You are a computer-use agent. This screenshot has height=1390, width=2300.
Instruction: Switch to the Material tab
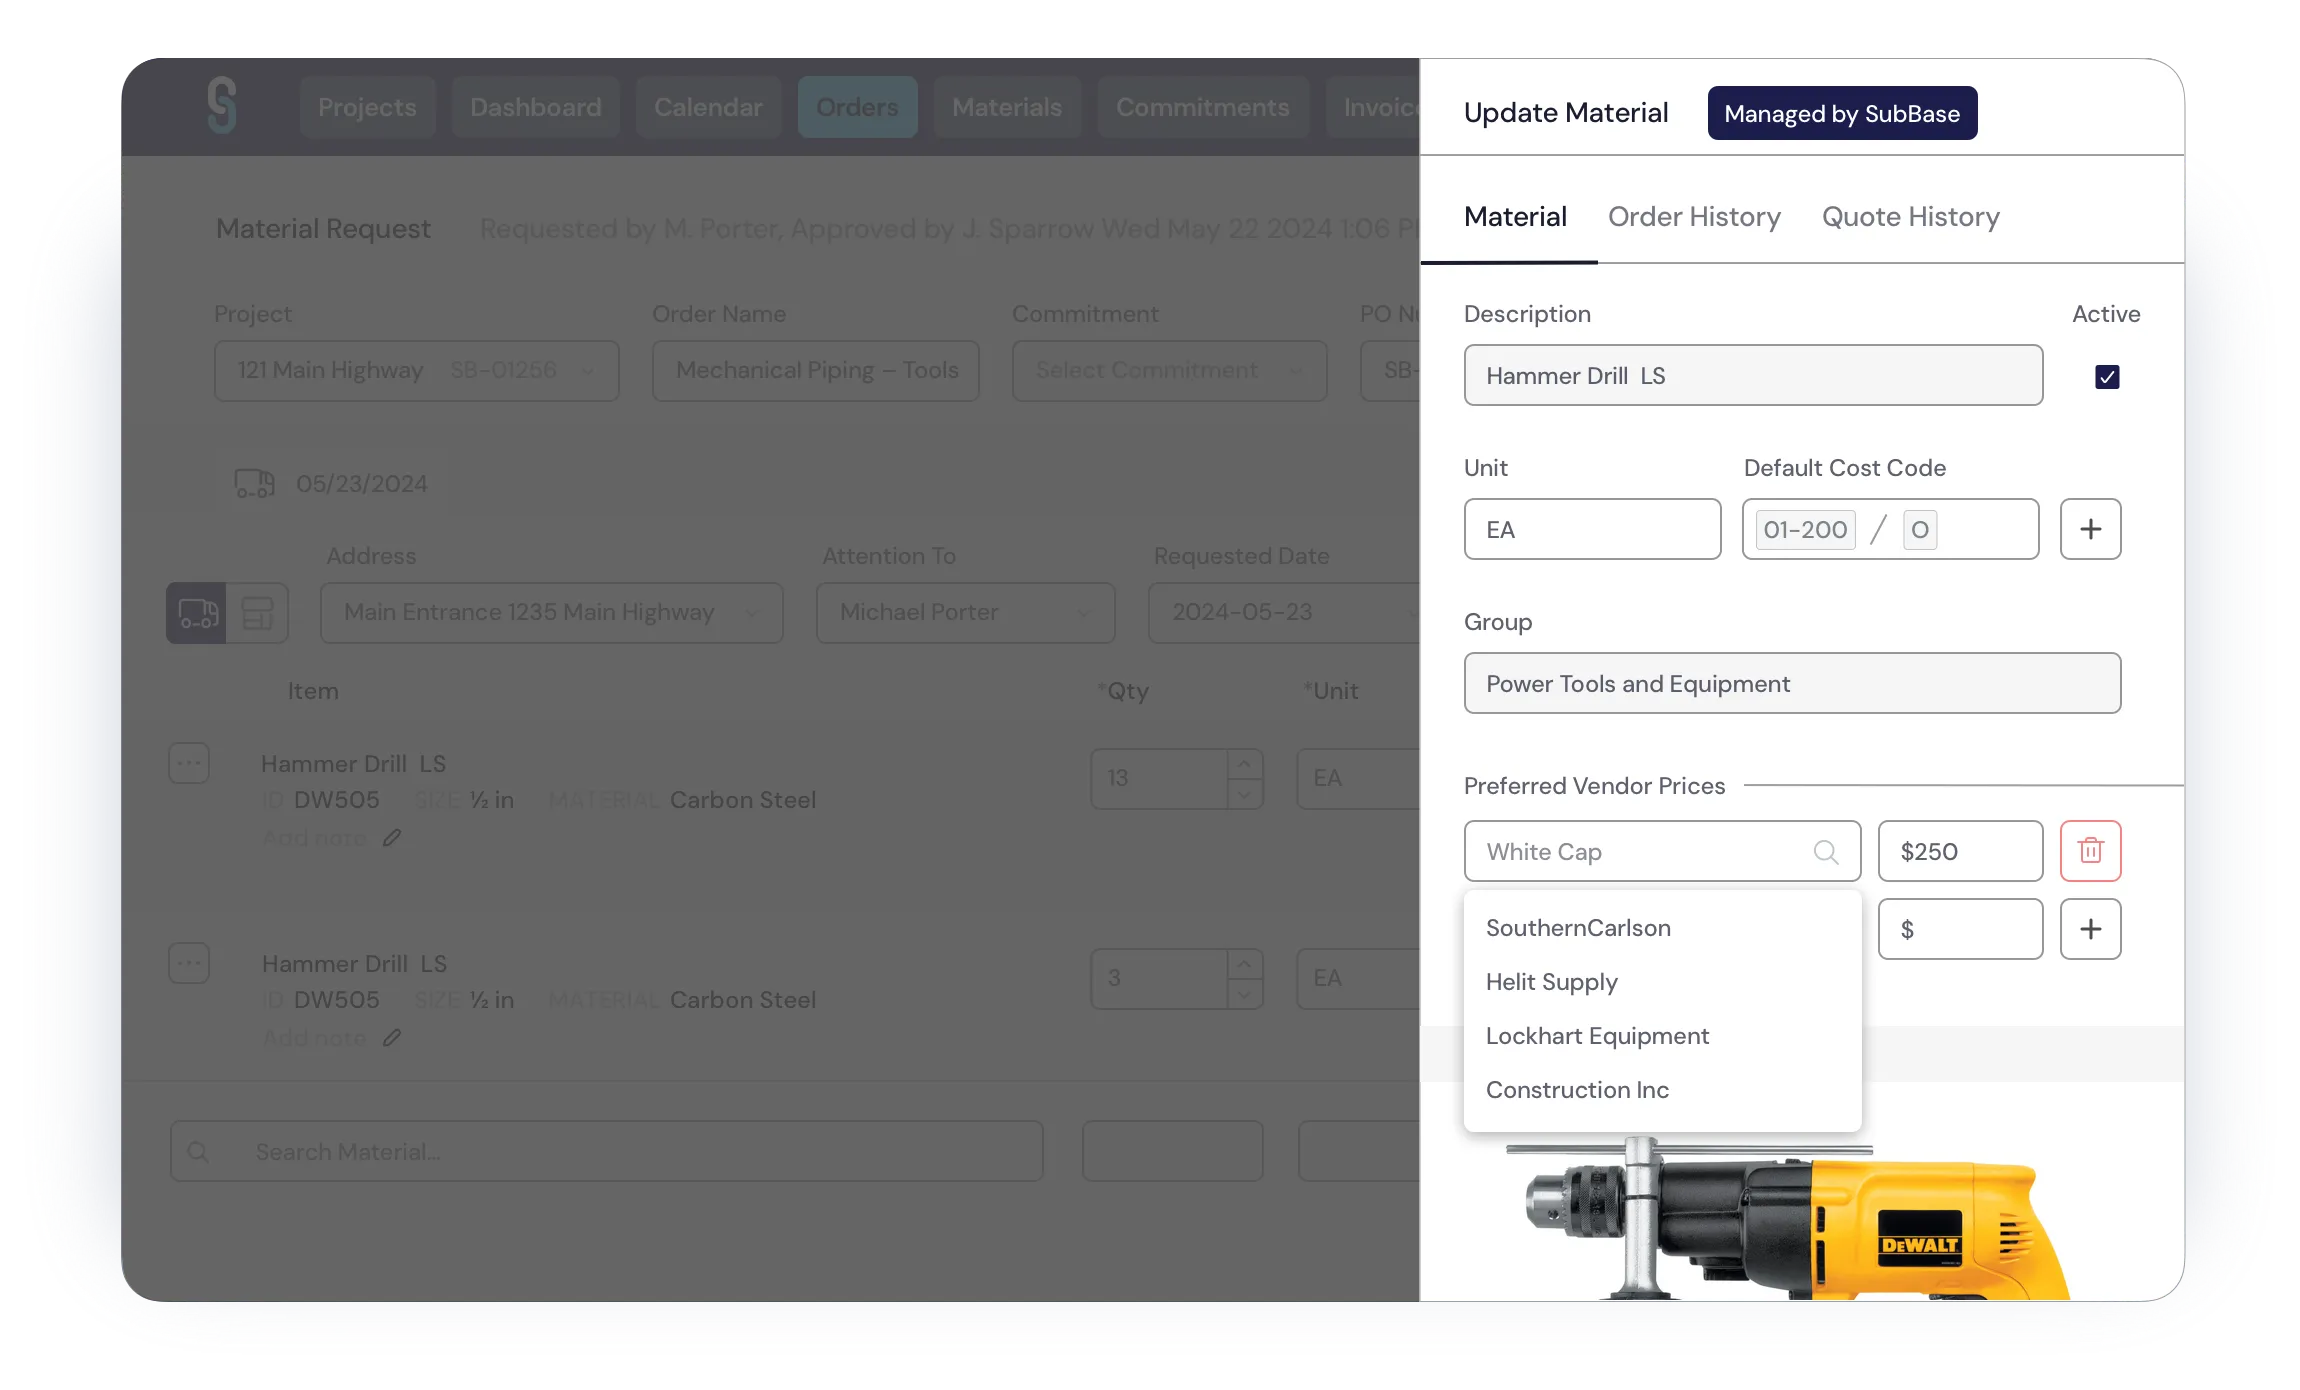(x=1515, y=217)
